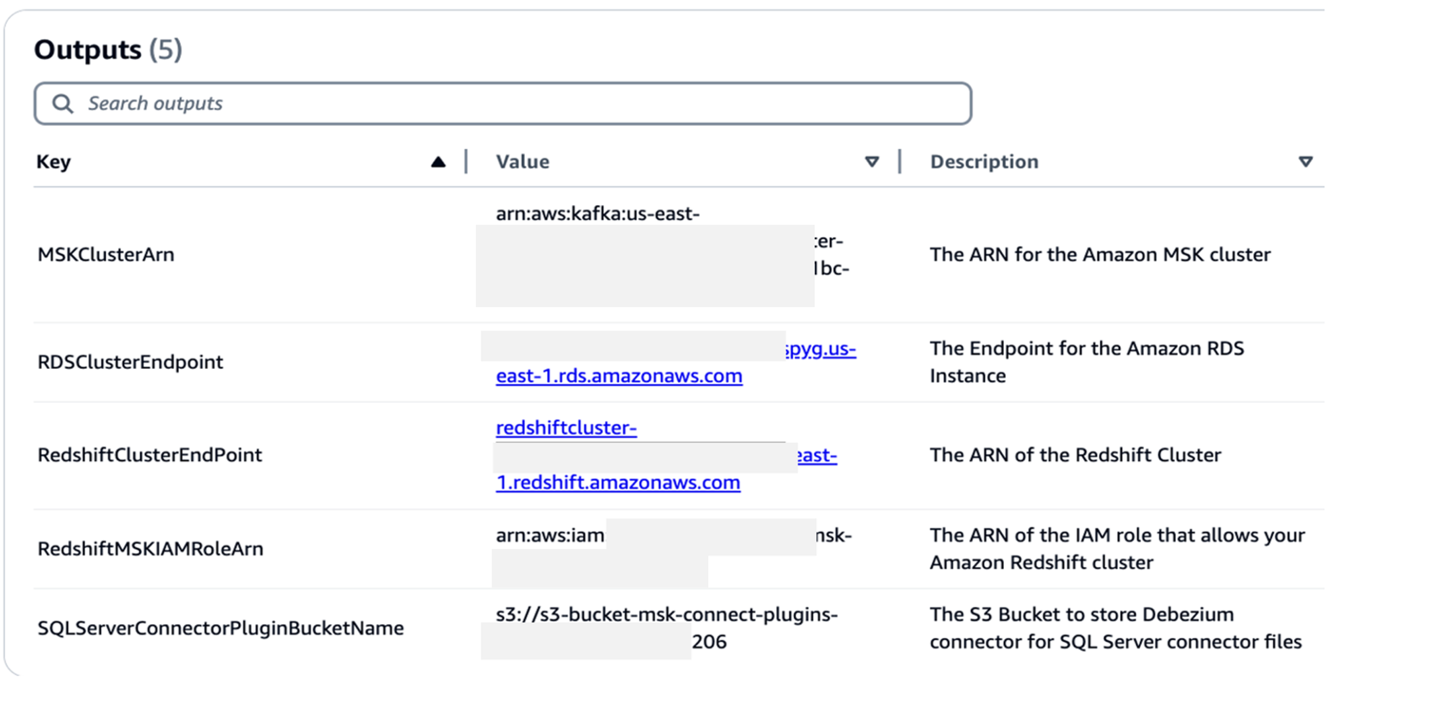Open the redshiftcluster endpoint link
Viewport: 1430px width, 706px height.
(566, 428)
